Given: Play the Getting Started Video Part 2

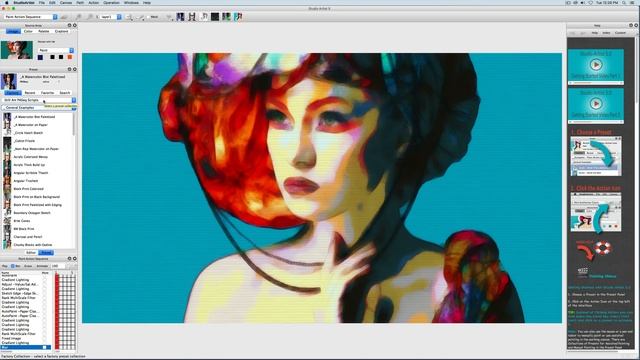Looking at the screenshot, I should point(596,104).
